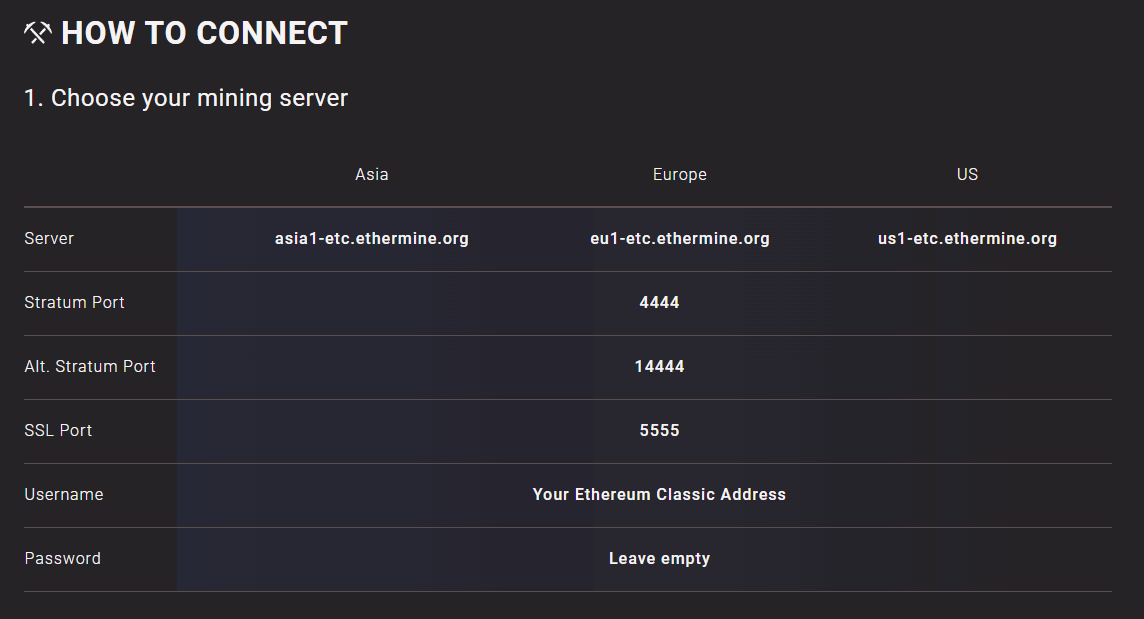This screenshot has width=1144, height=619.
Task: Select the US column header
Action: coord(967,174)
